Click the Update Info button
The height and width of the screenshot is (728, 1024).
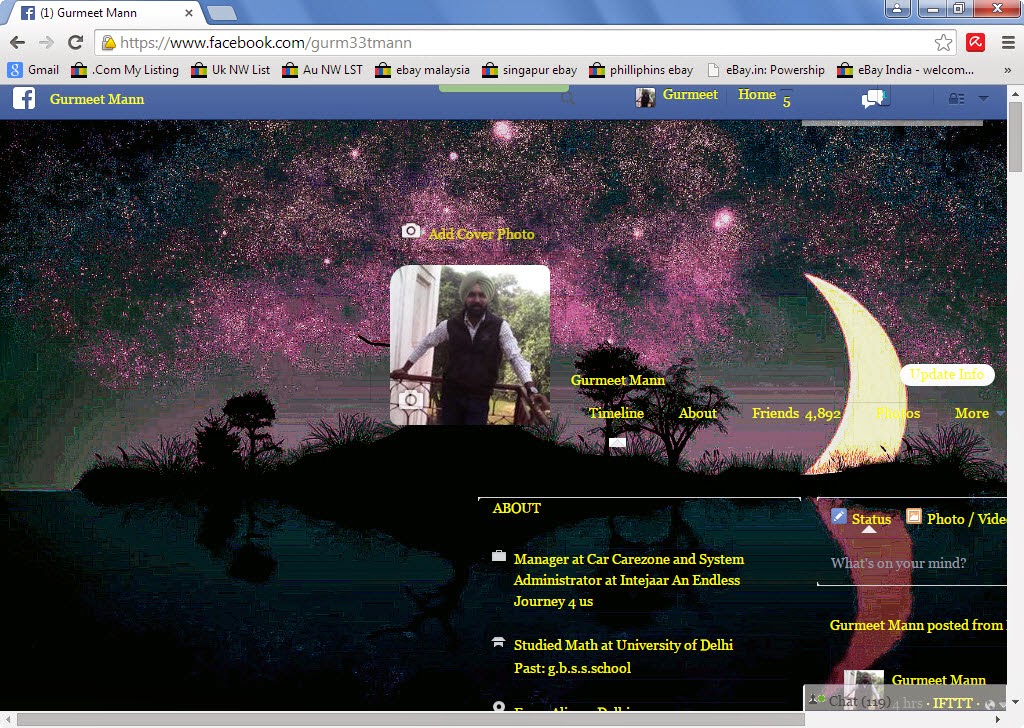coord(947,374)
